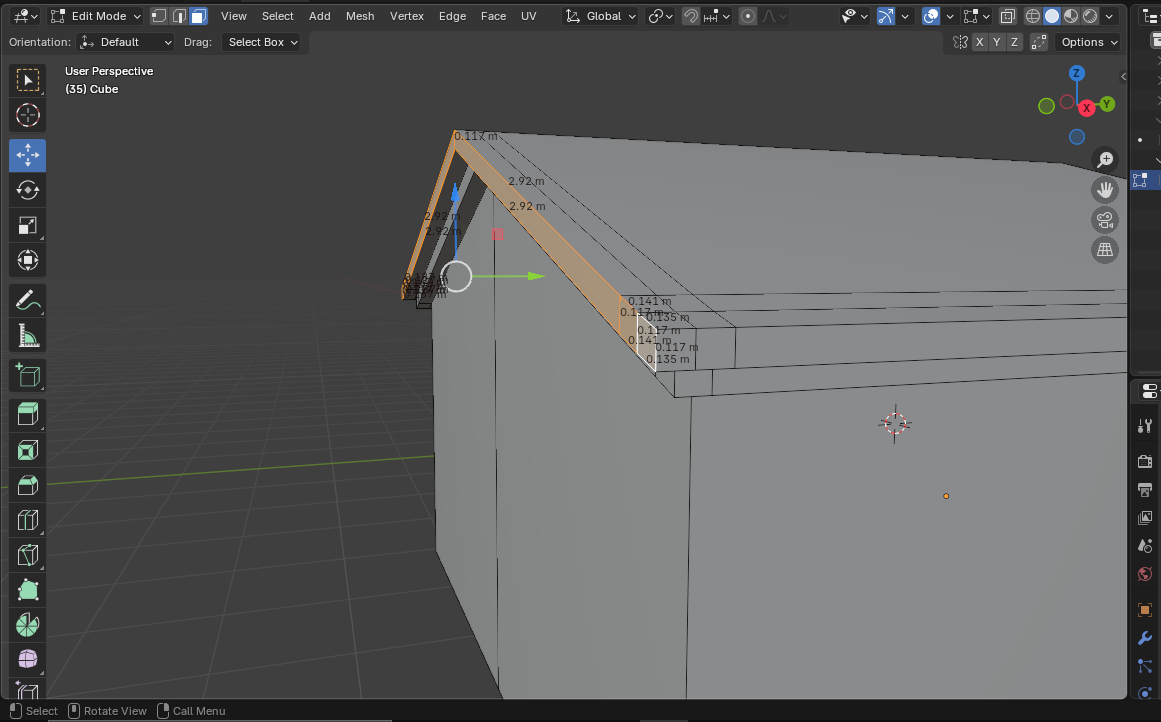Open the View Layer properties tab
This screenshot has height=722, width=1161.
pyautogui.click(x=1145, y=518)
